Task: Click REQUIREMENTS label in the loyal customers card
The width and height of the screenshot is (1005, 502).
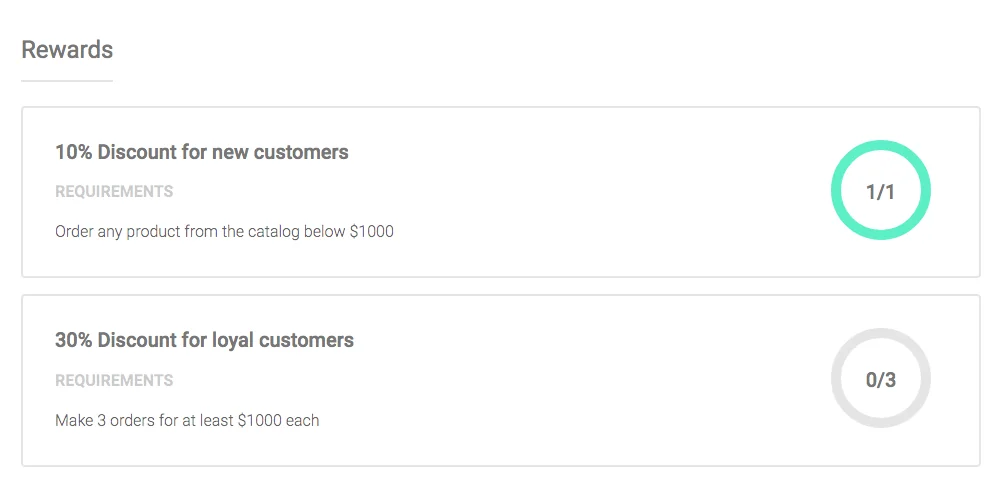Action: click(114, 381)
